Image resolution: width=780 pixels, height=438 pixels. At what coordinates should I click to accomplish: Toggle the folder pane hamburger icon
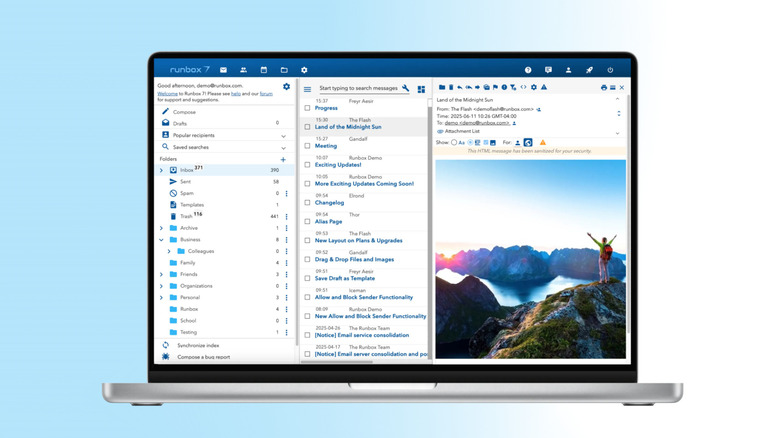(x=307, y=89)
